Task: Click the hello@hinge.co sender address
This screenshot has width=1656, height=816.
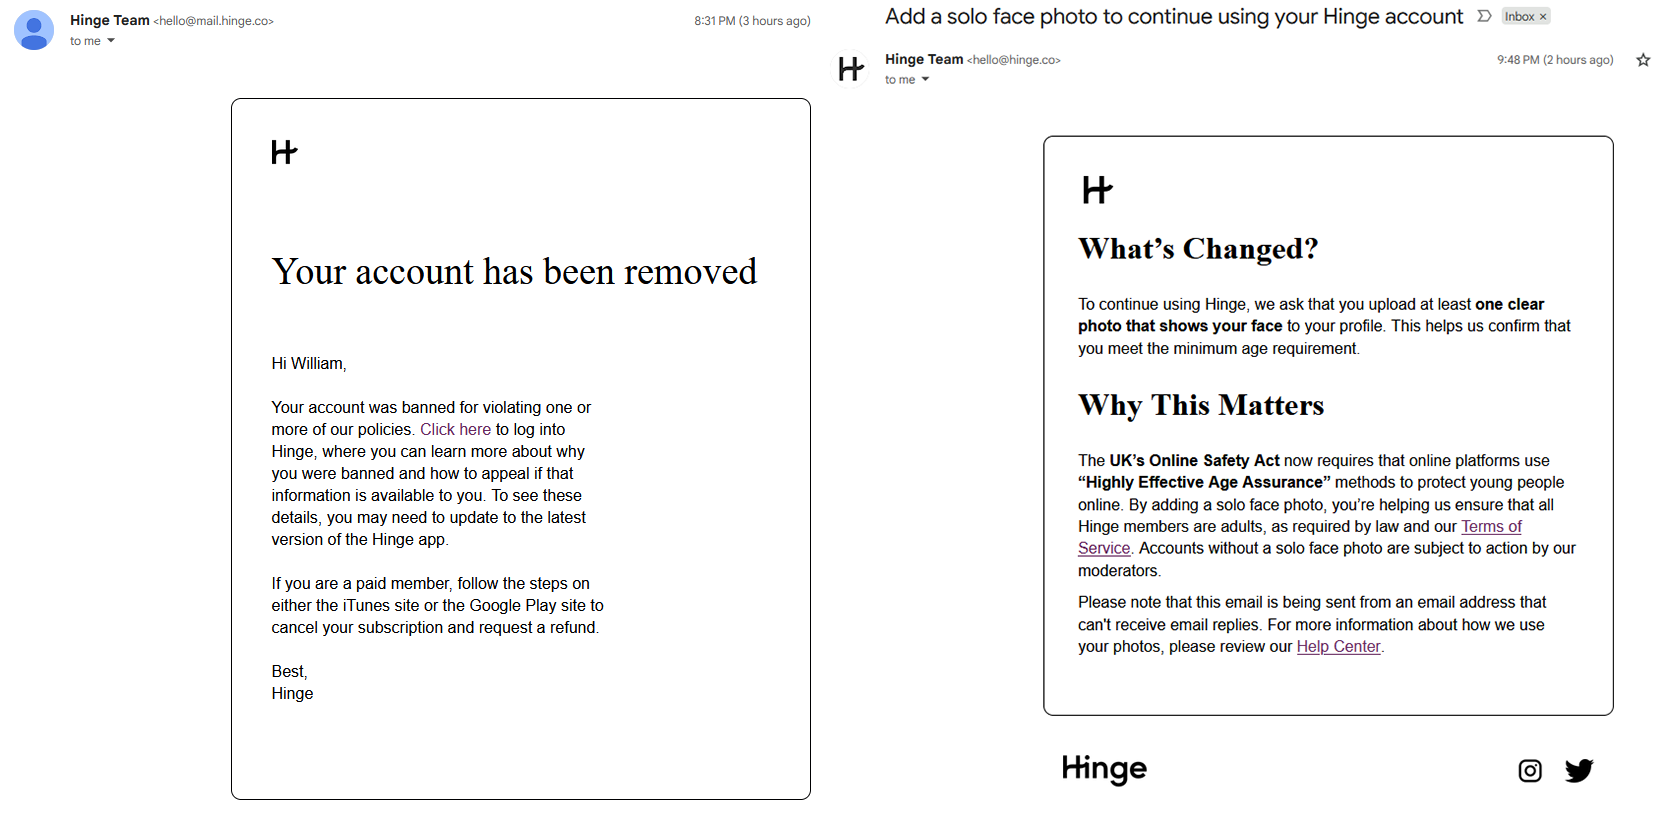Action: 1013,60
